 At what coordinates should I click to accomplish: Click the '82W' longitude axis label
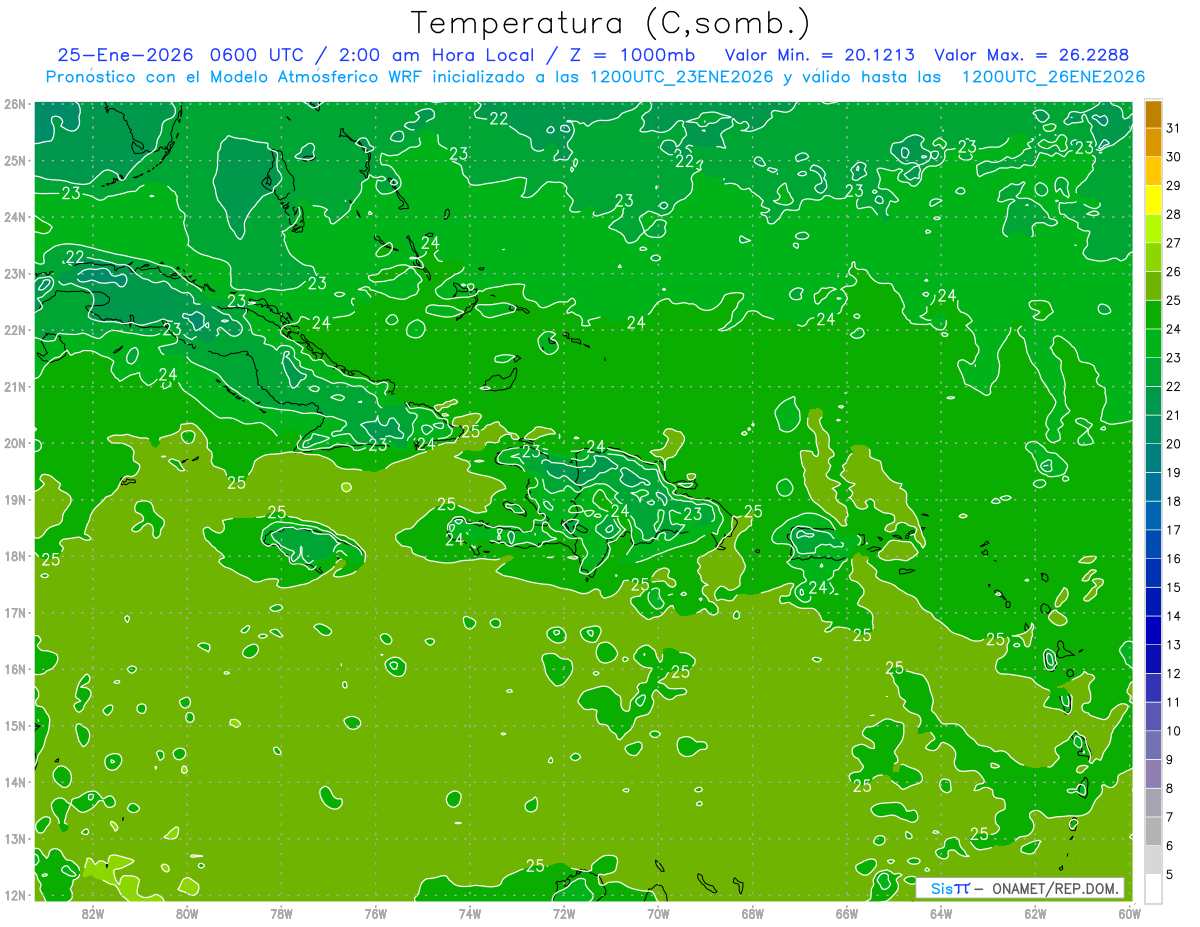click(93, 913)
